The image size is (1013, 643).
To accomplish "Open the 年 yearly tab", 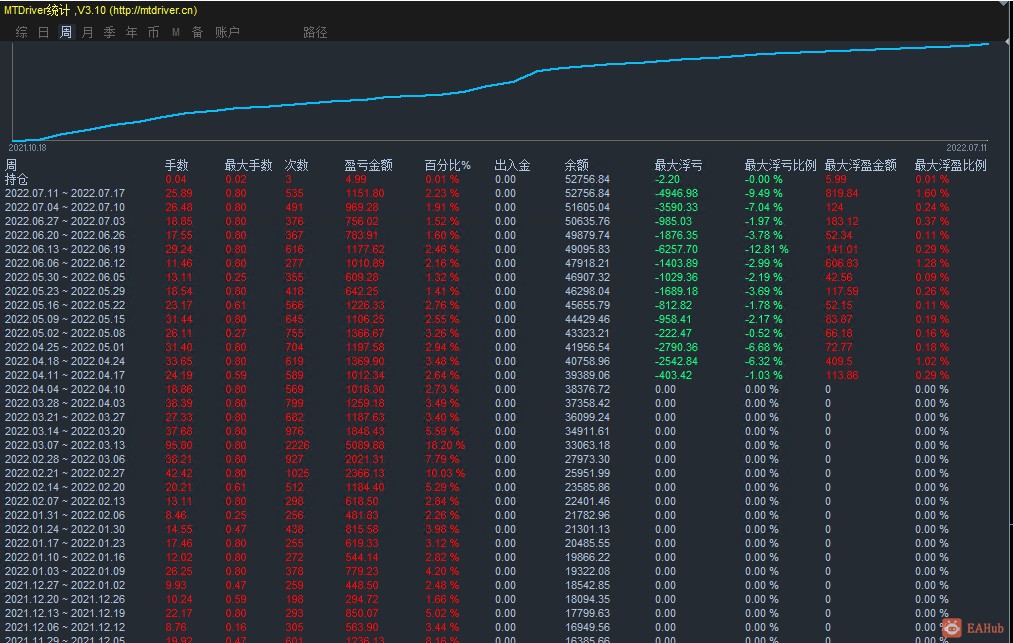I will click(132, 32).
